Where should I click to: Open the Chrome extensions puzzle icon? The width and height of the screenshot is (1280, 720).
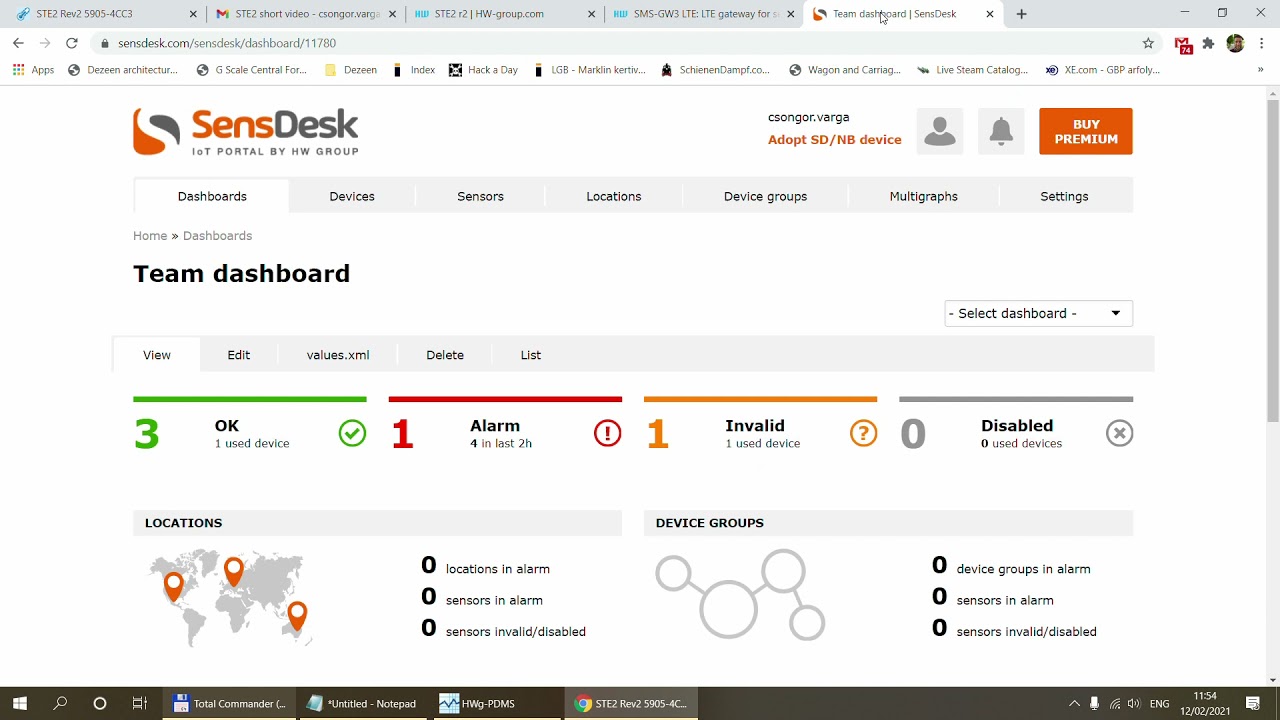[x=1208, y=43]
